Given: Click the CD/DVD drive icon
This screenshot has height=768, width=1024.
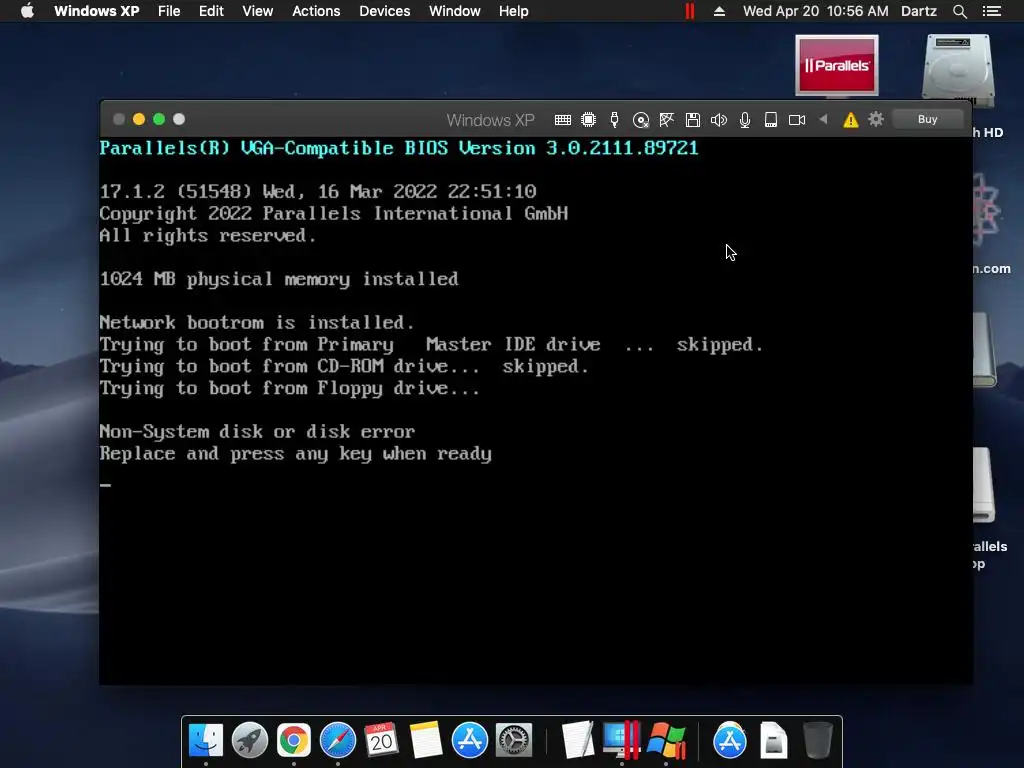Looking at the screenshot, I should 641,120.
